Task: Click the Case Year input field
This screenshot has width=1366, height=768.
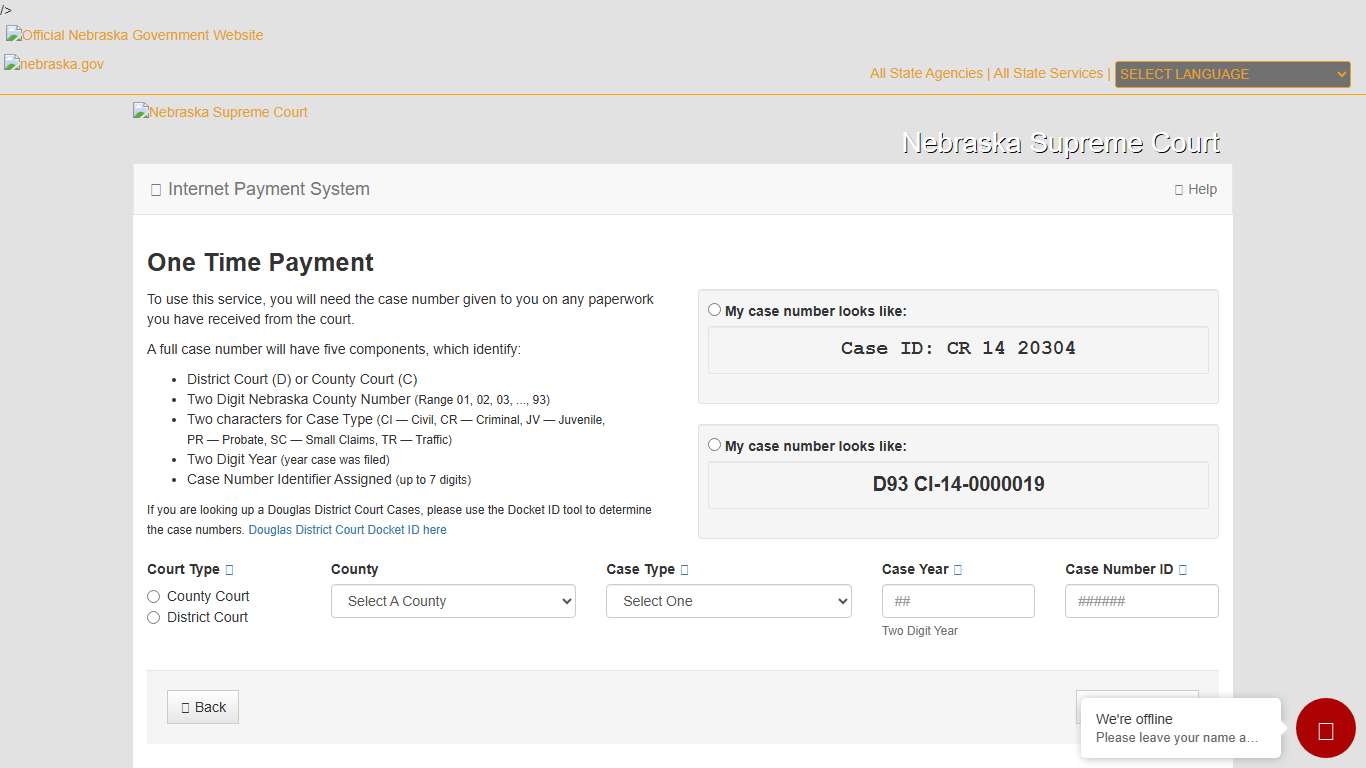Action: (x=957, y=601)
